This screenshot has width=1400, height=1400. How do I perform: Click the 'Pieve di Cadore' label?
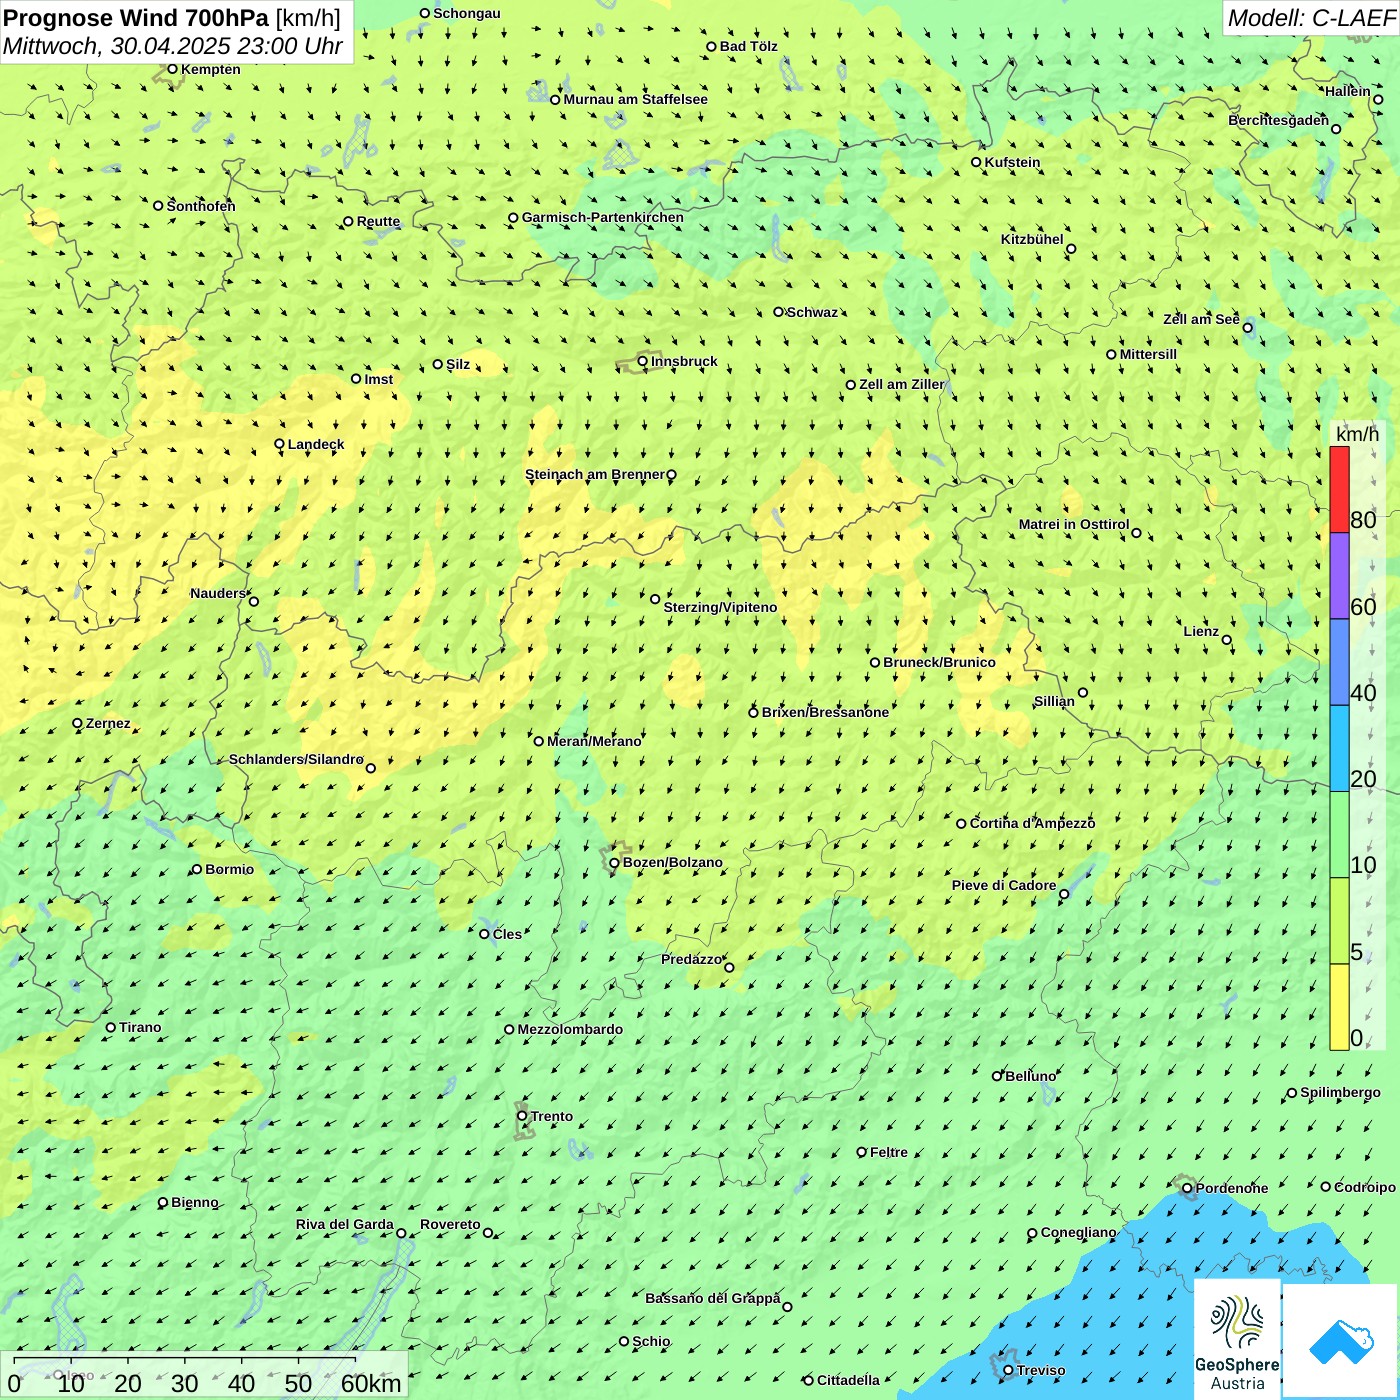tap(1004, 885)
